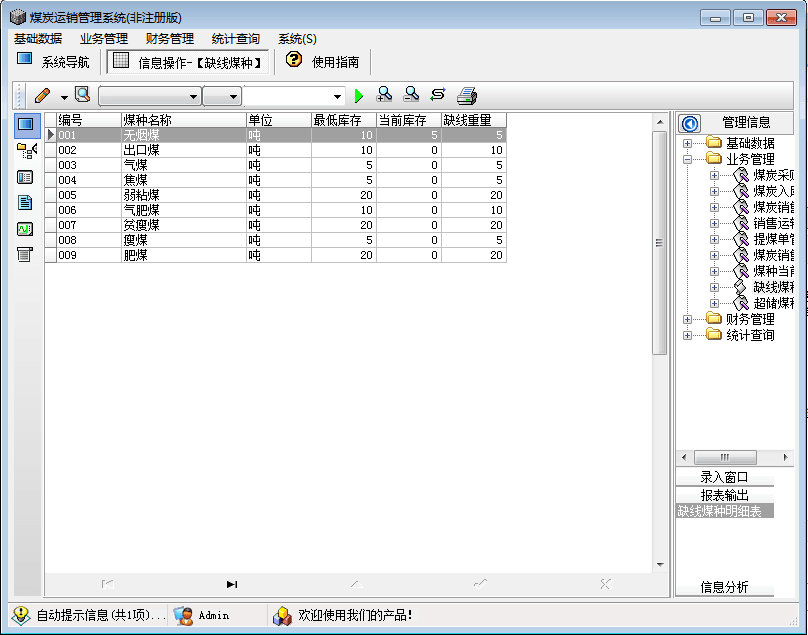The image size is (808, 635).
Task: Select the row for 焦煤
Action: [135, 180]
